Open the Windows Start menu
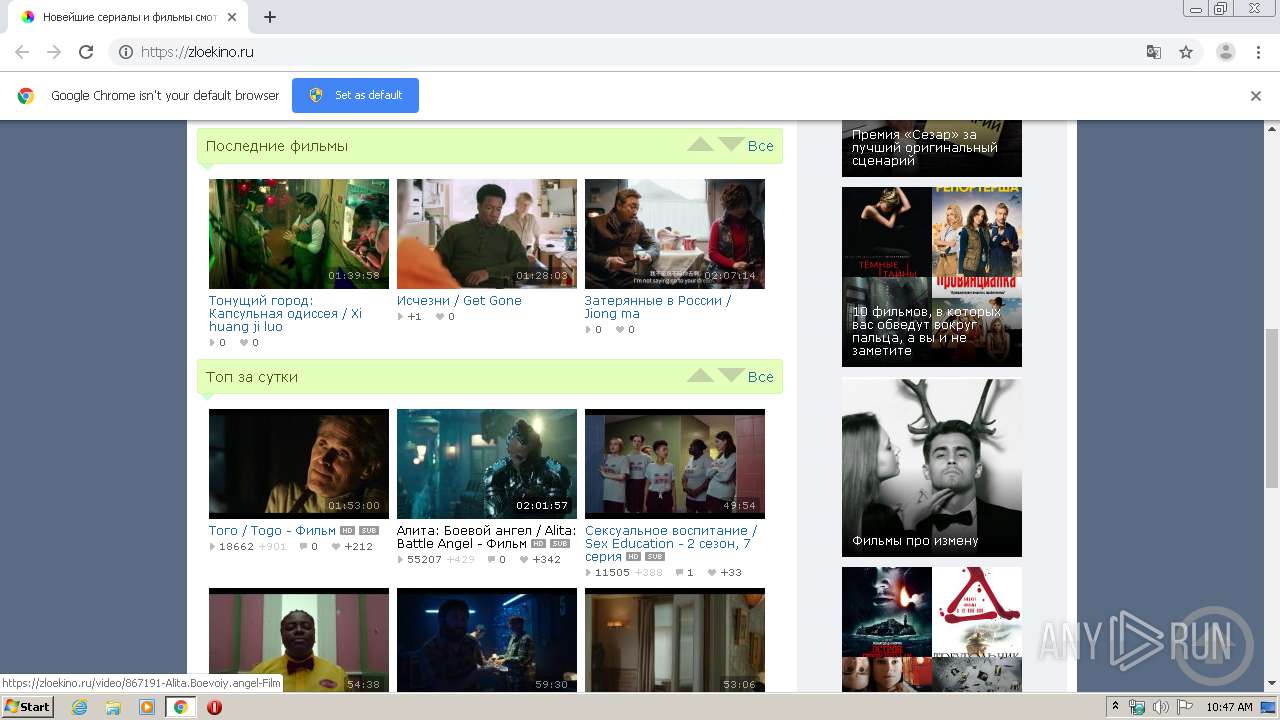 pyautogui.click(x=28, y=707)
